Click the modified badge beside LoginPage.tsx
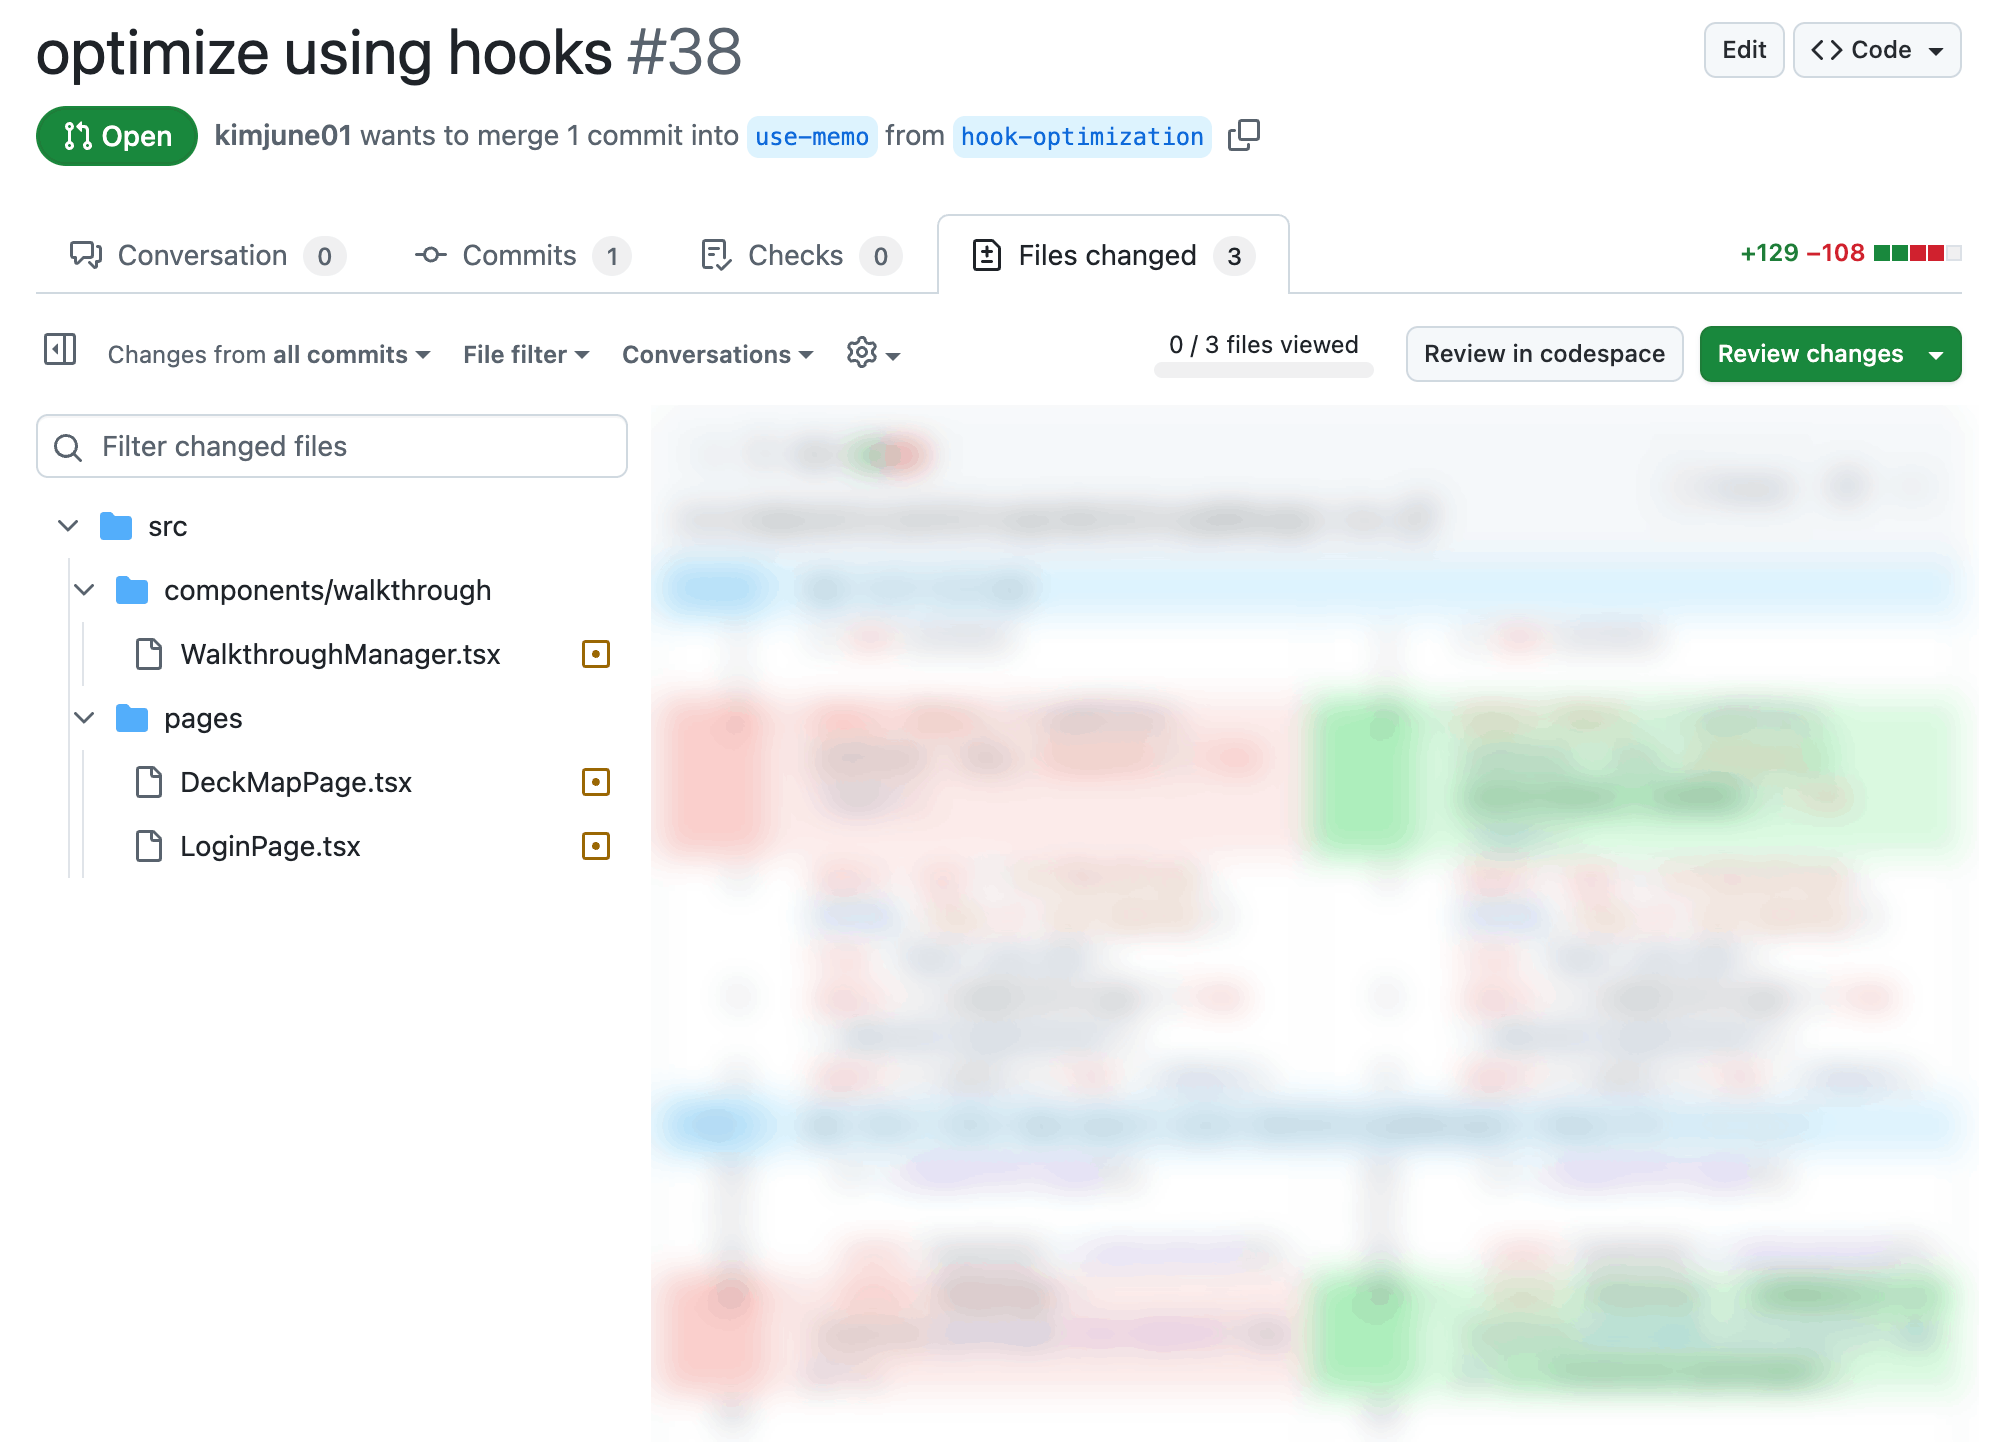1992x1442 pixels. 595,846
